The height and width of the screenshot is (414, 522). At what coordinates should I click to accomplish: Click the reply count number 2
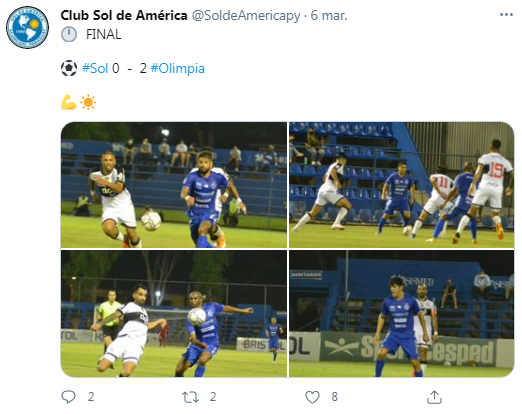point(91,397)
